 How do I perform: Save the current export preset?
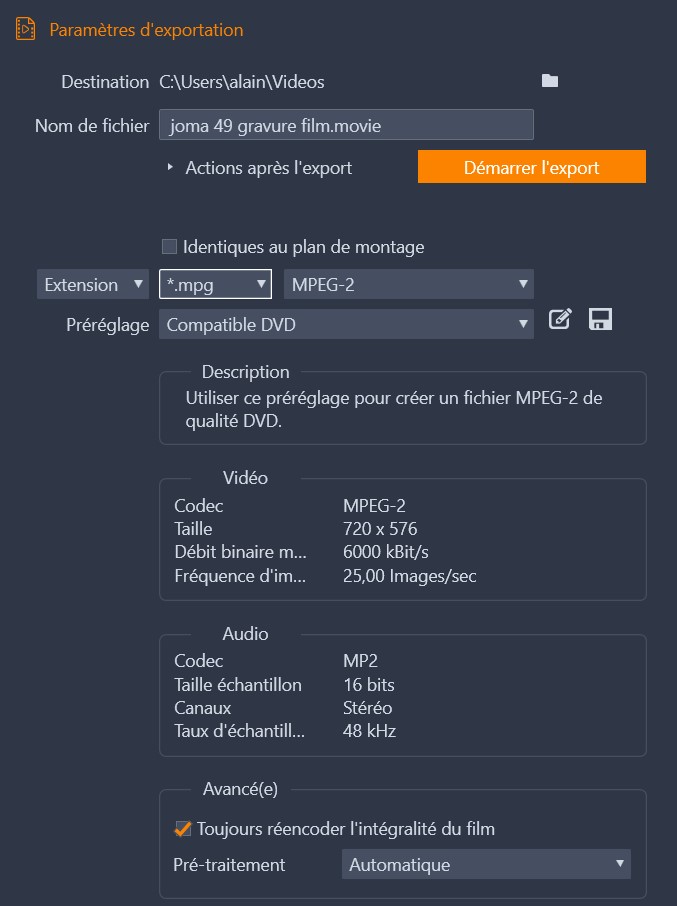[600, 320]
